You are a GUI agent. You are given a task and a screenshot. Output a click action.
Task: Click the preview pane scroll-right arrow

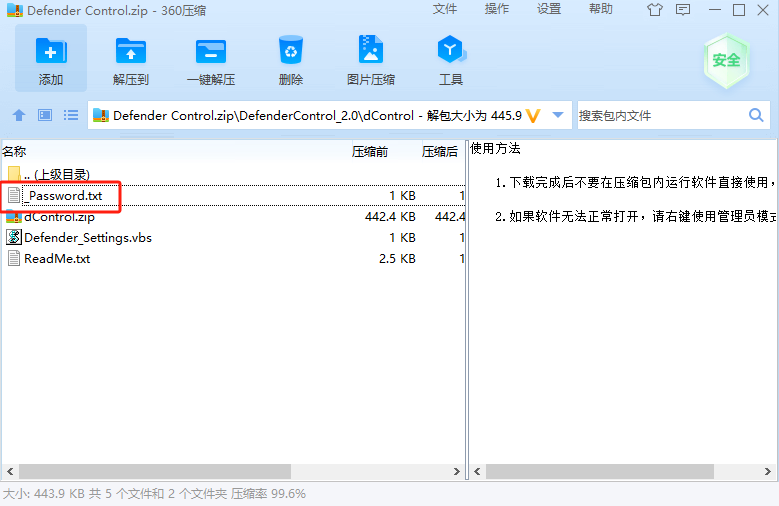pos(768,471)
